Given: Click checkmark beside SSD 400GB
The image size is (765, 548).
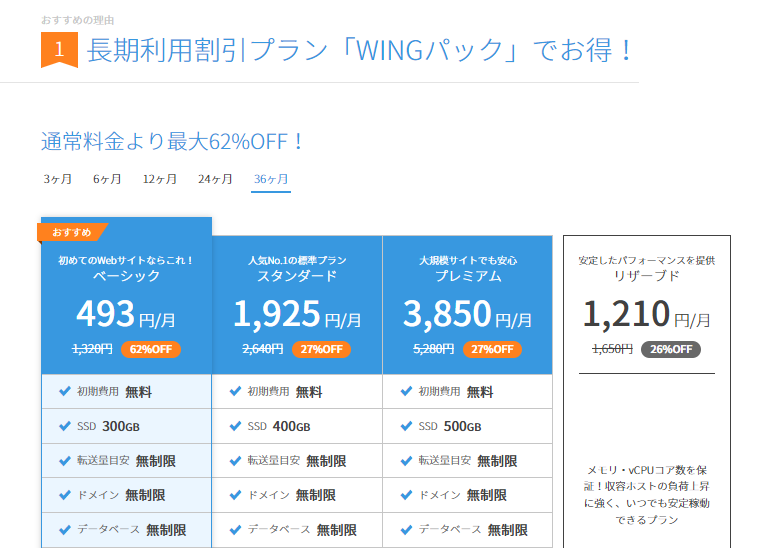Looking at the screenshot, I should coord(235,426).
